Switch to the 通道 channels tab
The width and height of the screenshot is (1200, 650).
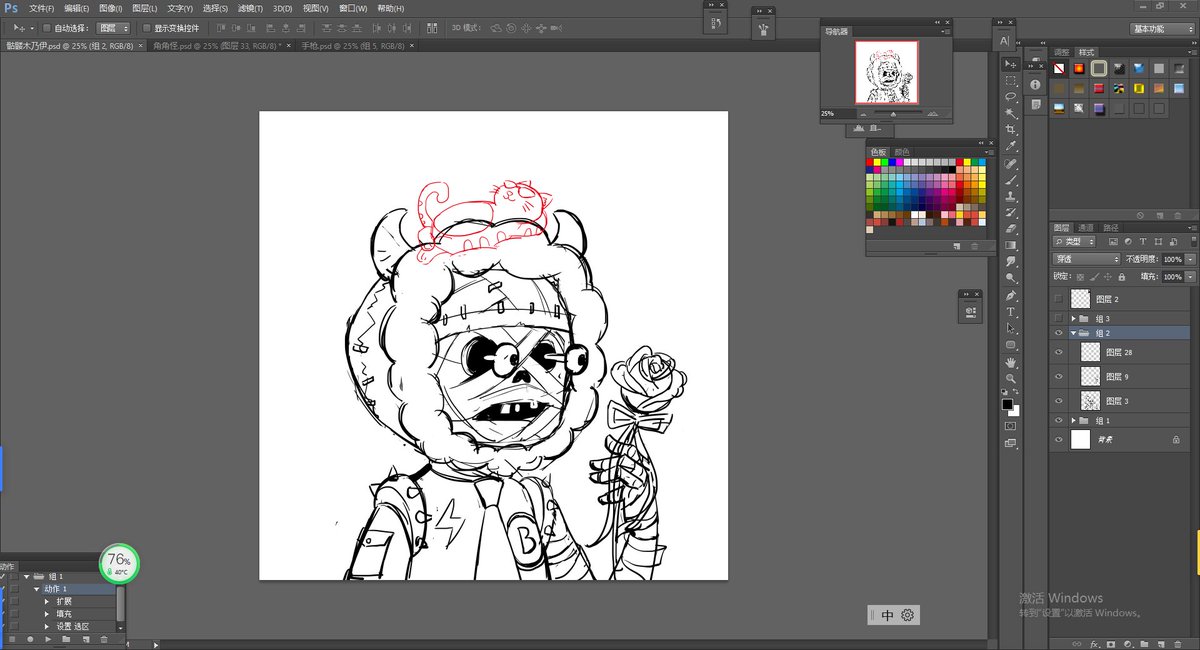click(1085, 227)
